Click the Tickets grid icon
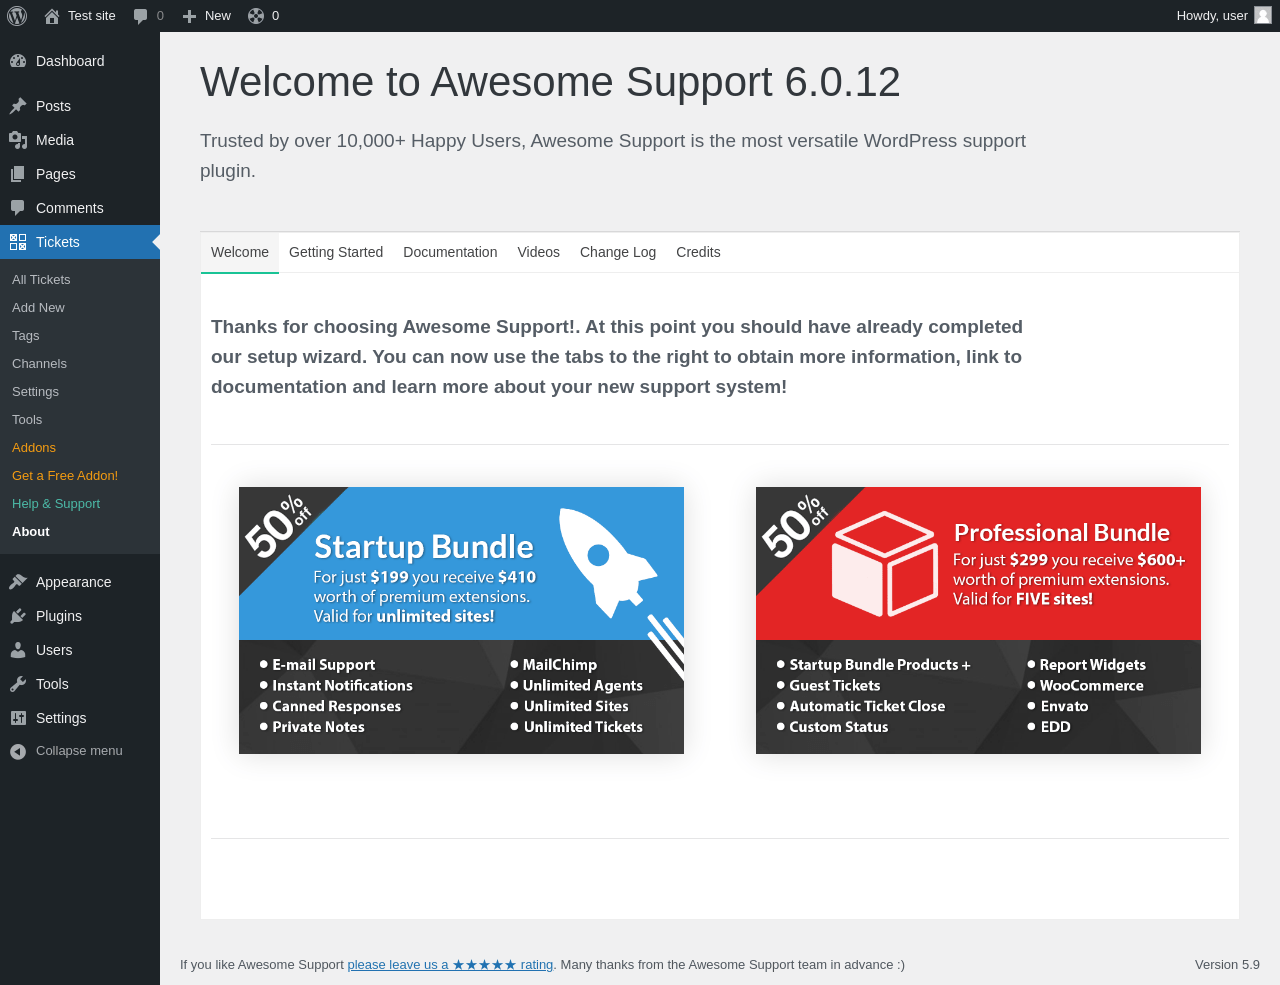This screenshot has width=1280, height=985. coord(18,242)
